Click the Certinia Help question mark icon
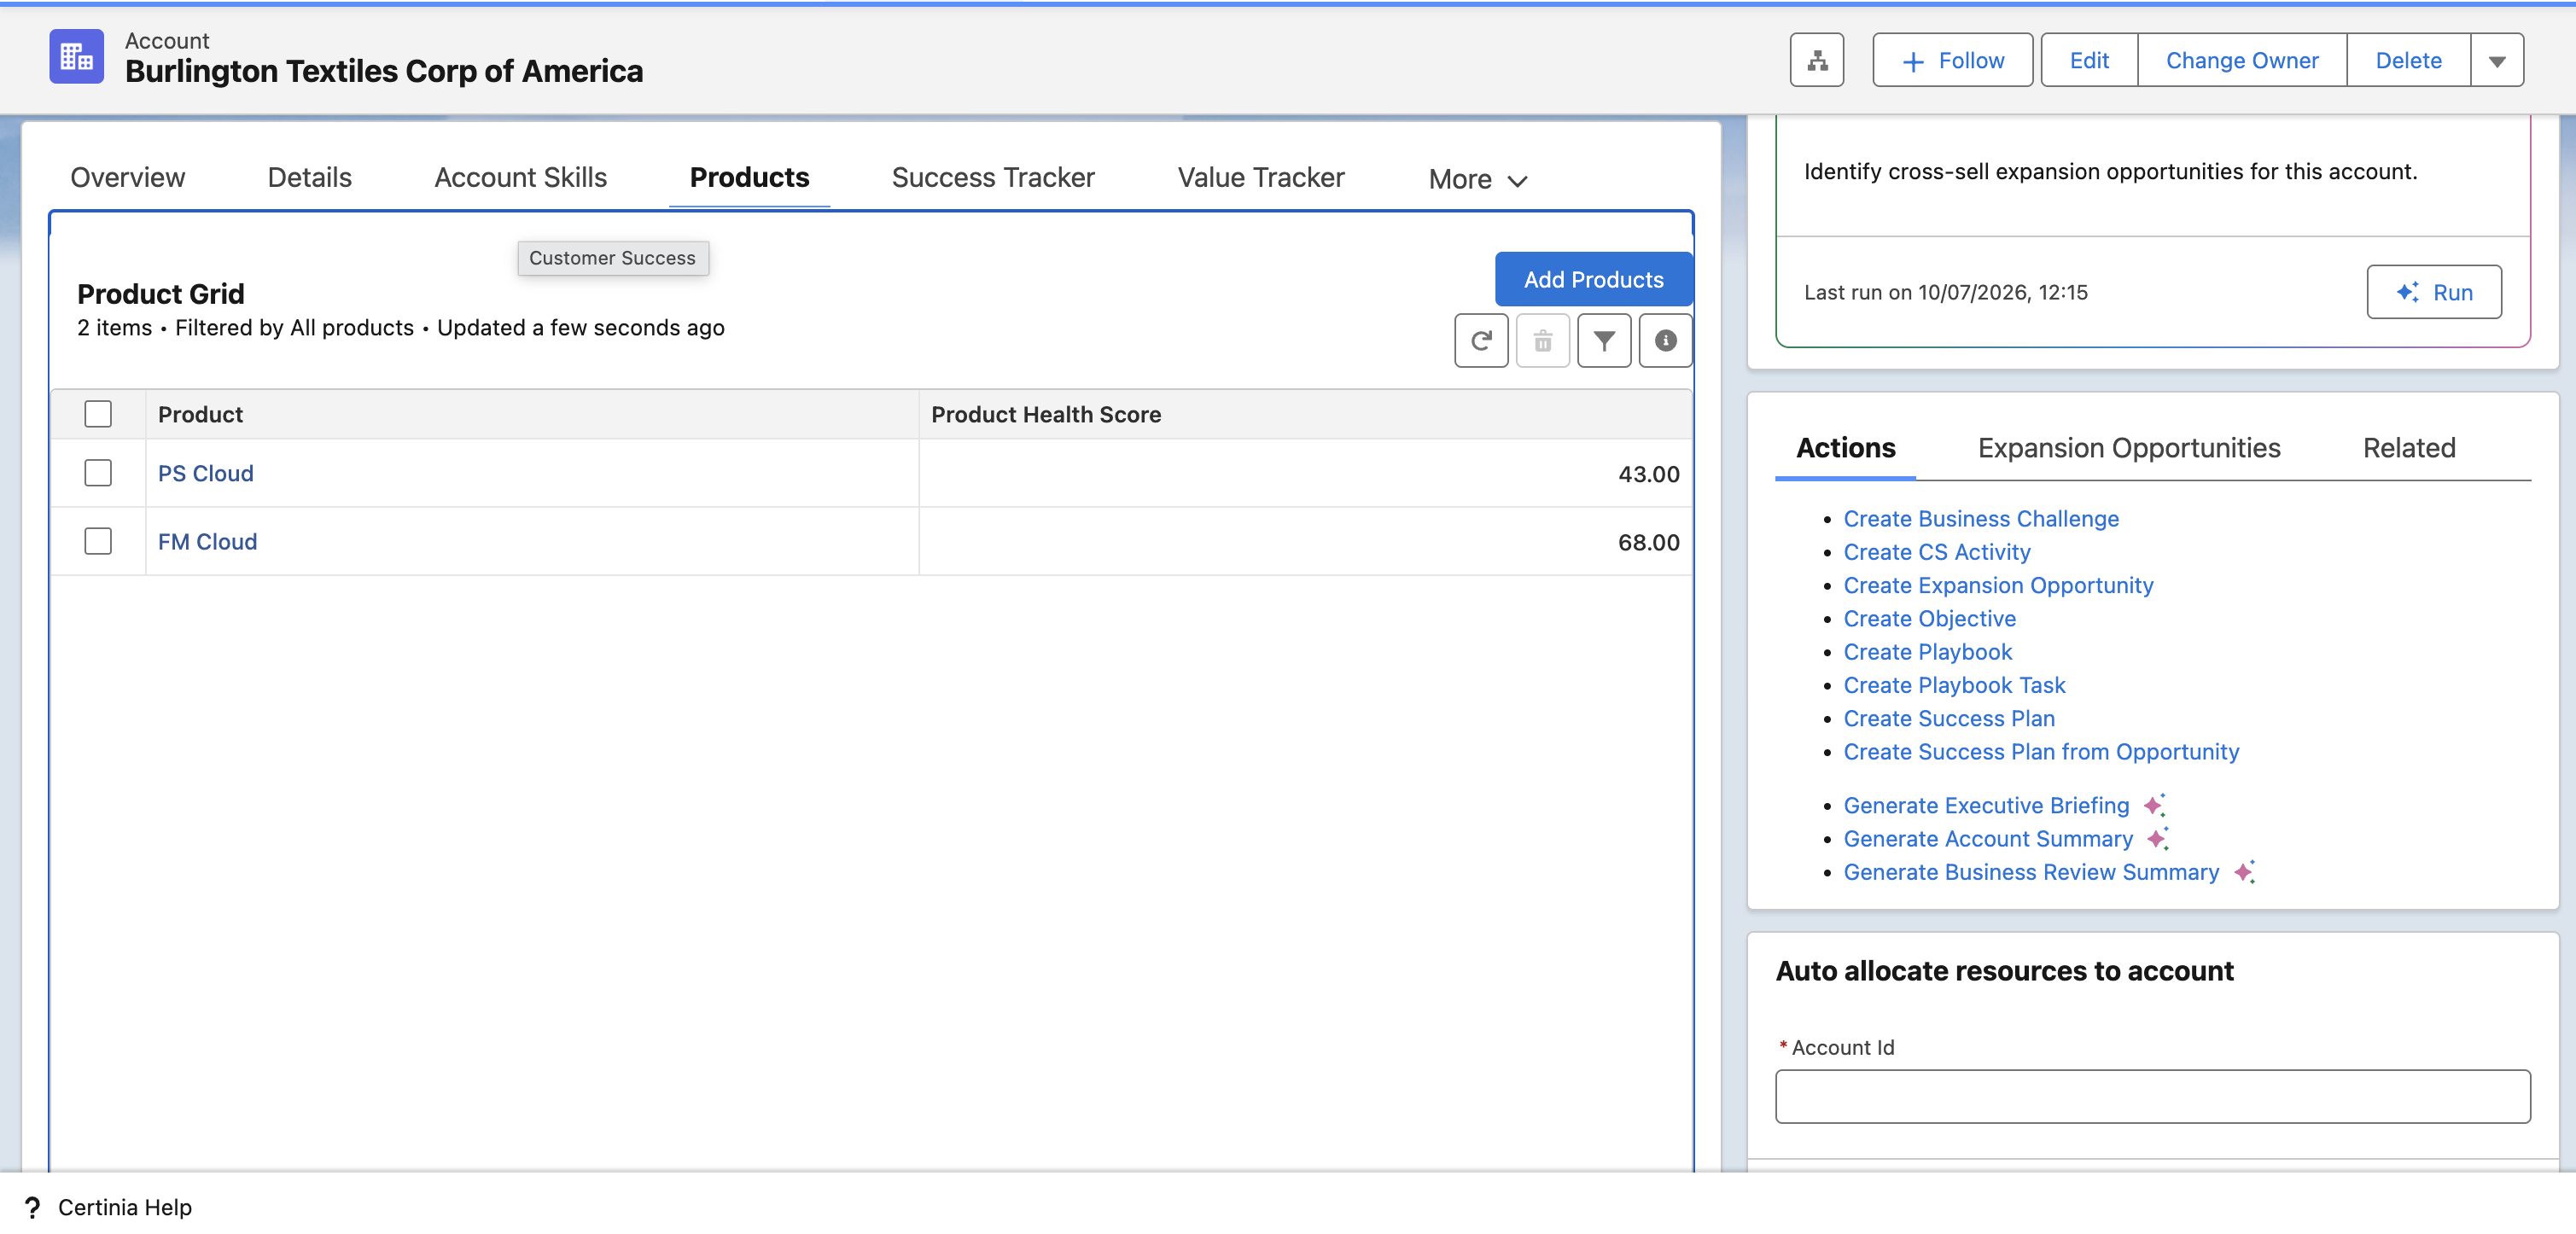 tap(32, 1207)
